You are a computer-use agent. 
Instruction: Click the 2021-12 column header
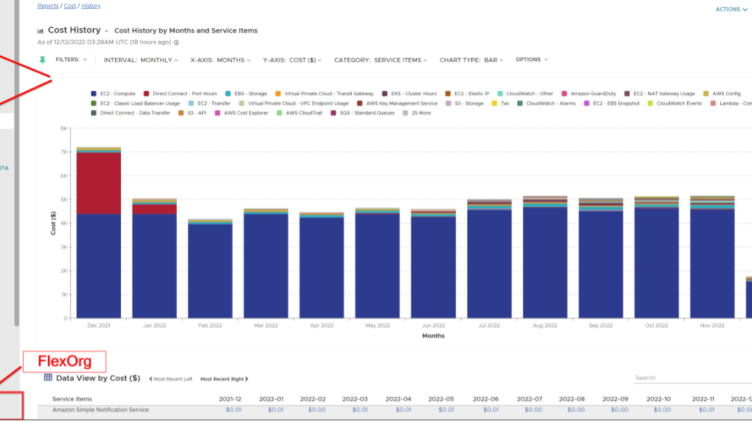click(230, 399)
